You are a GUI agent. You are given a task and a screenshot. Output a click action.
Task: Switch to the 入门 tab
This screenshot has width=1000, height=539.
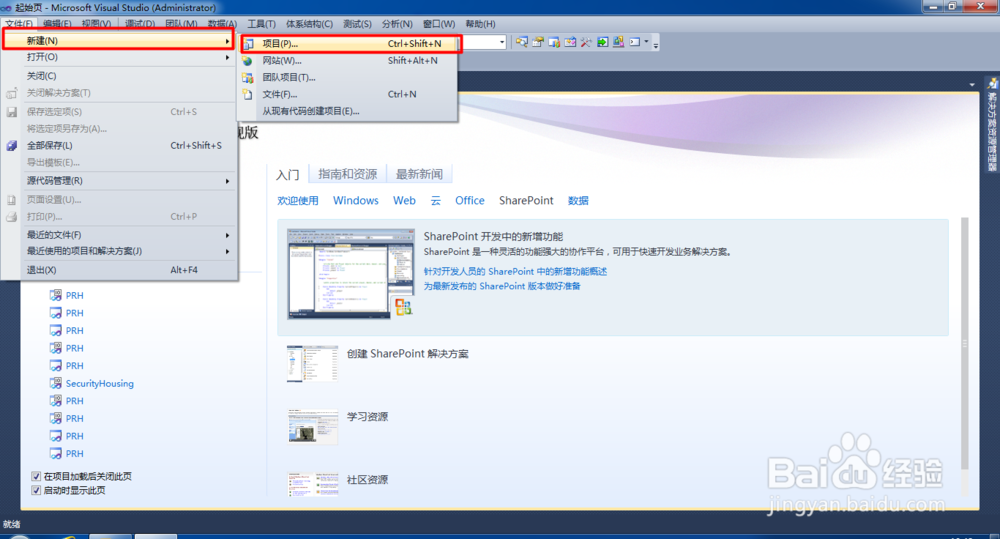coord(288,174)
